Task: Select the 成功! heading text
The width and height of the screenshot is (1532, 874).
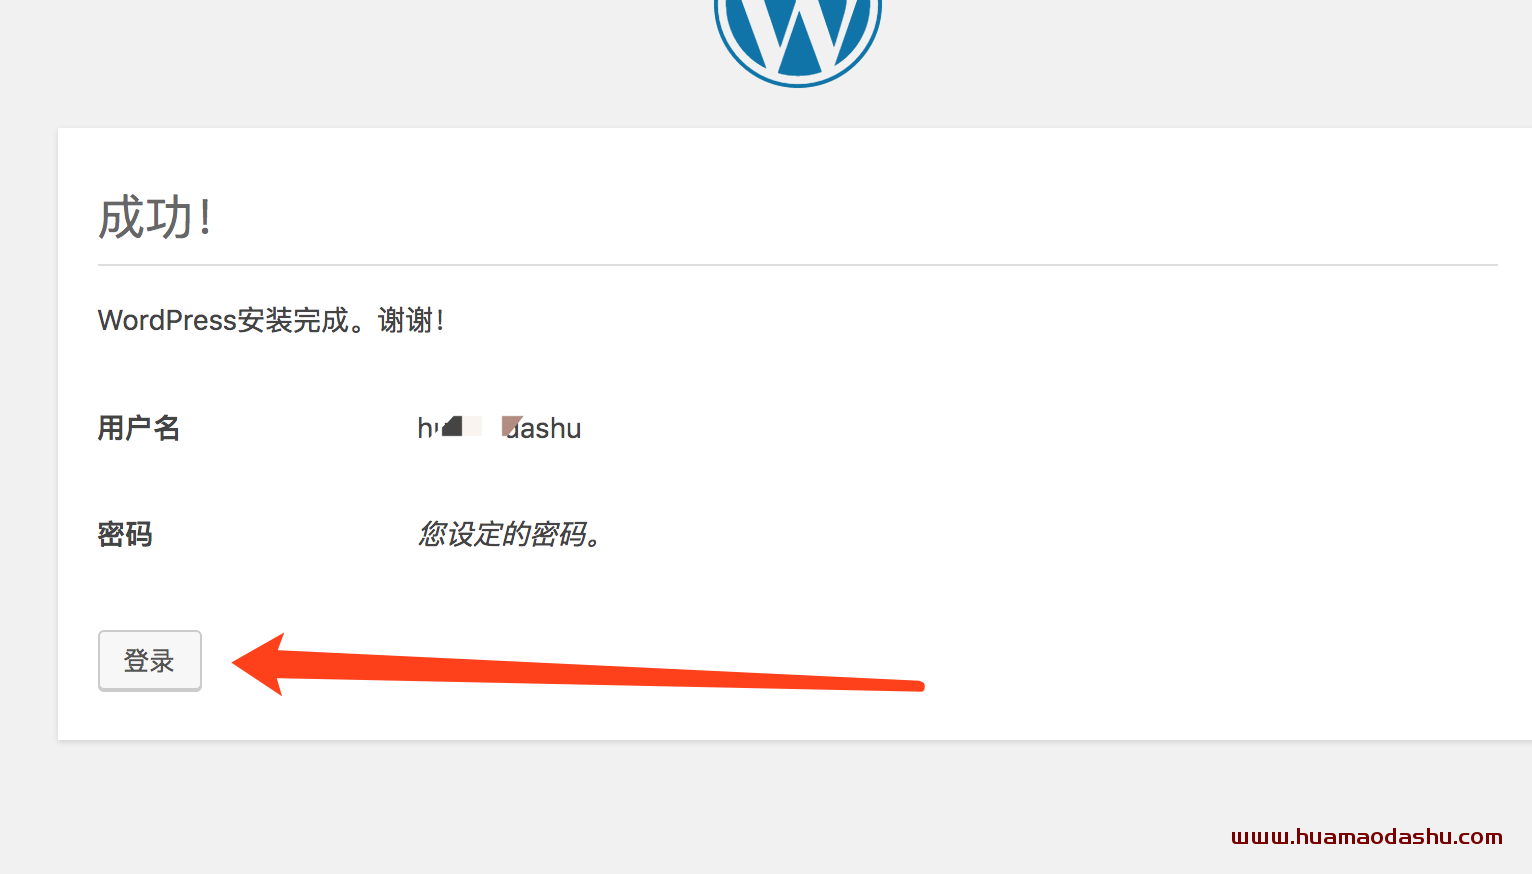Action: 155,217
